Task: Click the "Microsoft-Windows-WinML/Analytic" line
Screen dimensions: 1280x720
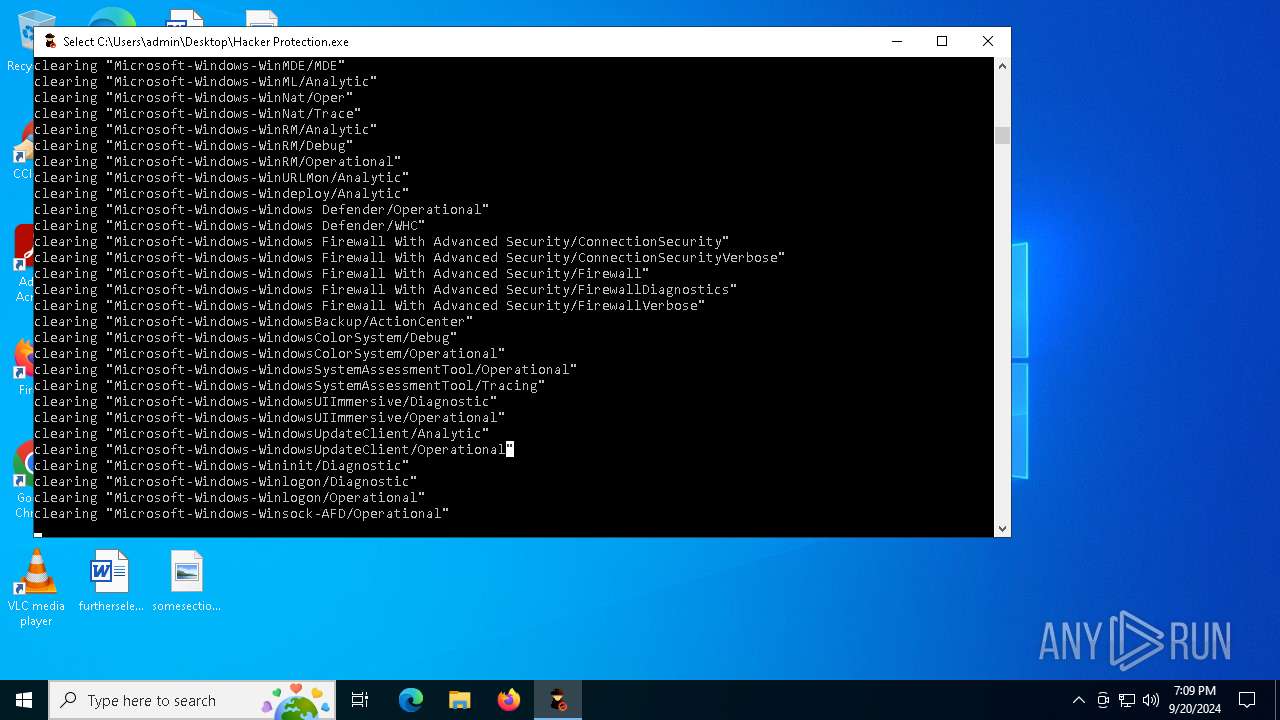Action: [206, 82]
